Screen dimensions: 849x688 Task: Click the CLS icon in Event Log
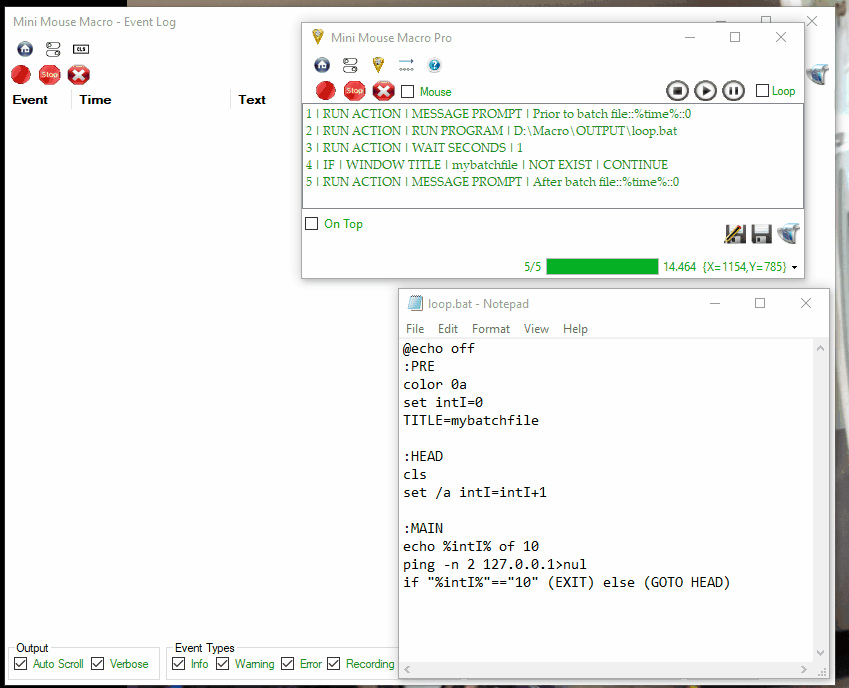pyautogui.click(x=82, y=48)
